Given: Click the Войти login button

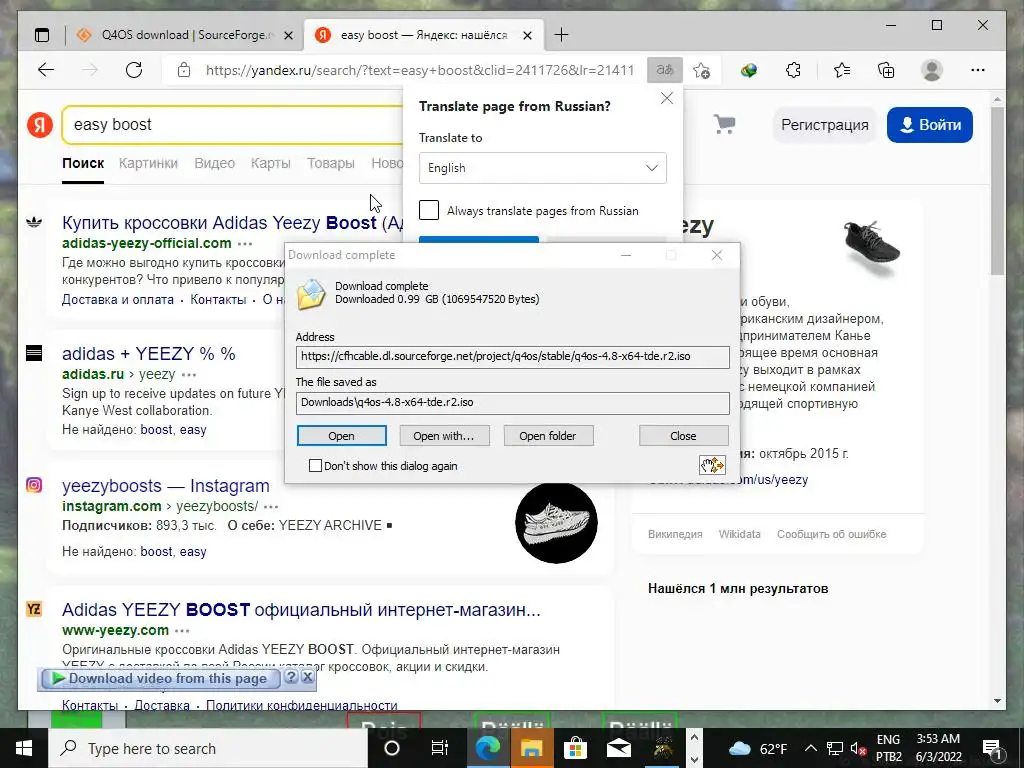Looking at the screenshot, I should [x=930, y=125].
